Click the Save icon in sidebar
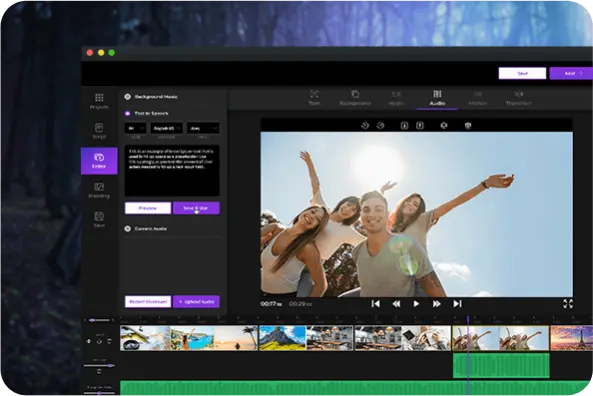The height and width of the screenshot is (396, 593). pos(99,219)
